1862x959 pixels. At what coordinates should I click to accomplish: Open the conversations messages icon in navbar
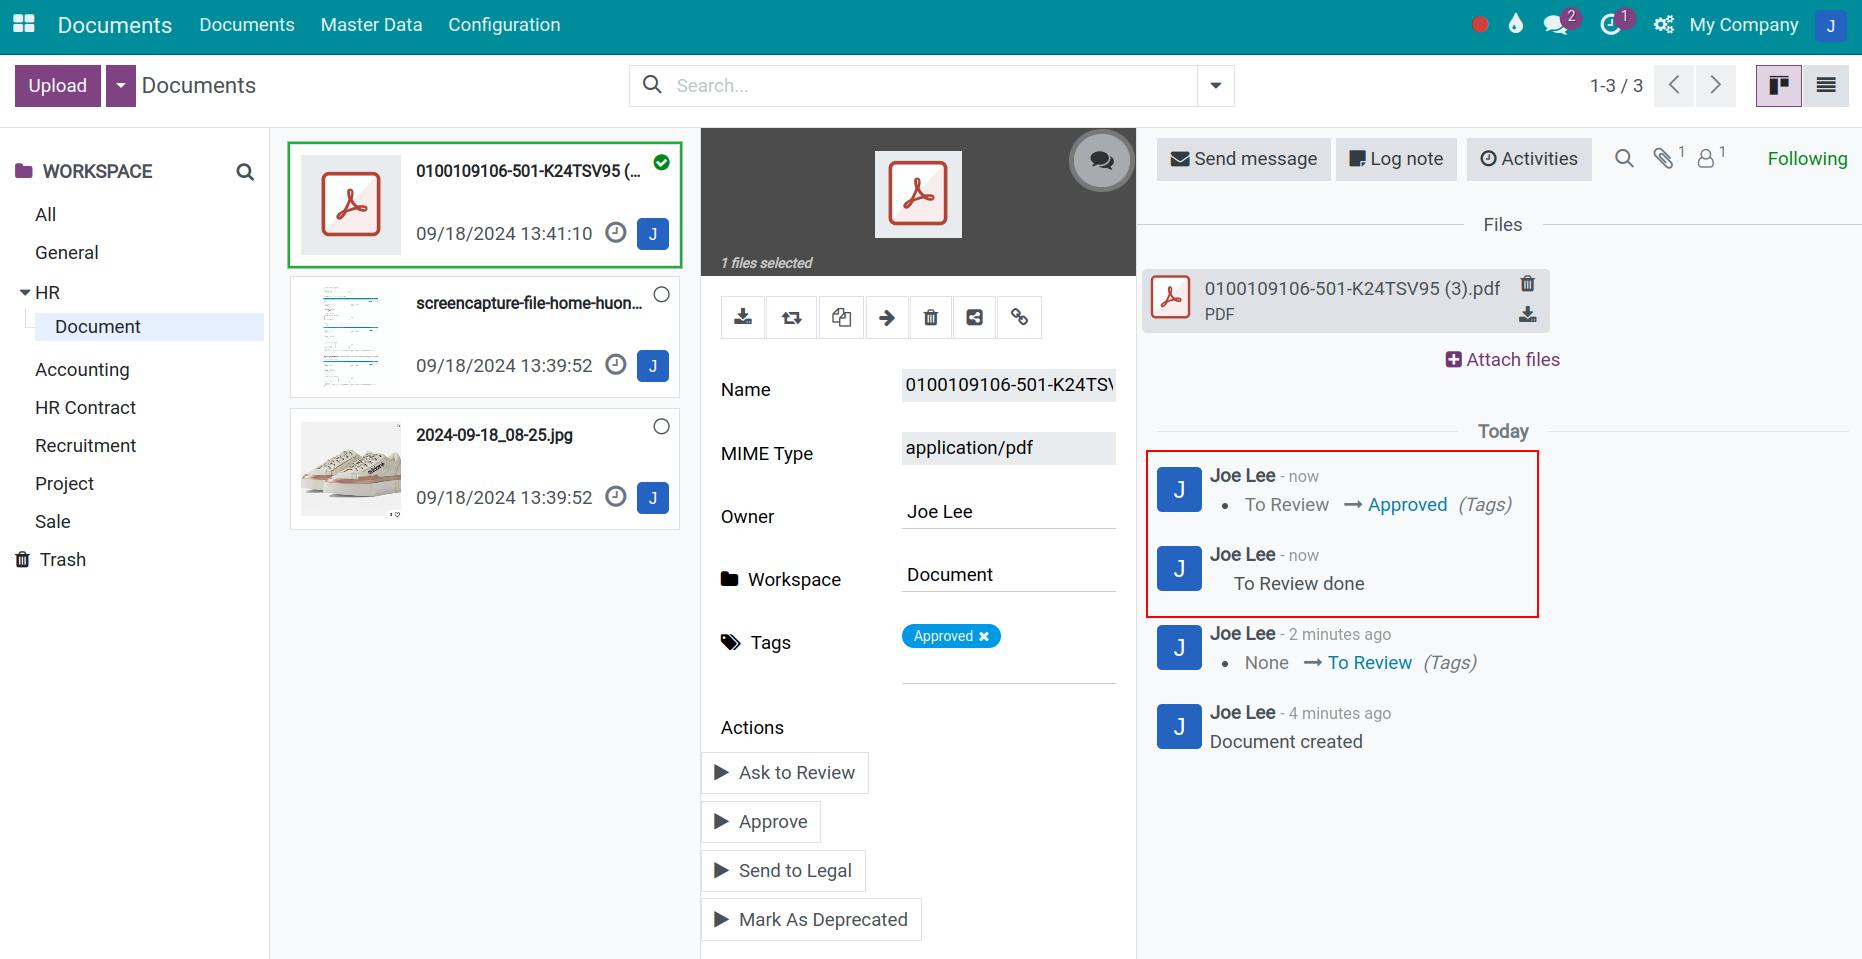1558,25
